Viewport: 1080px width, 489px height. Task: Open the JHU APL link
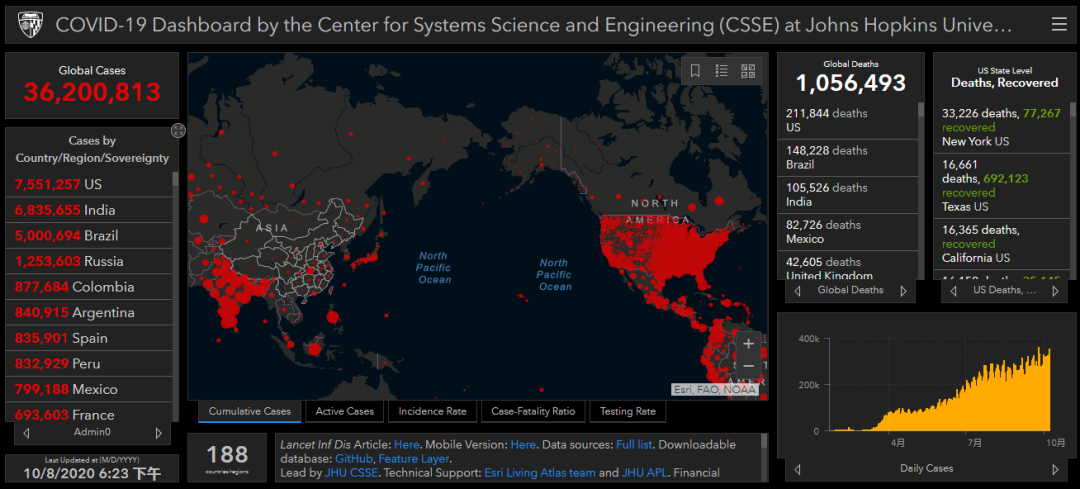(645, 472)
